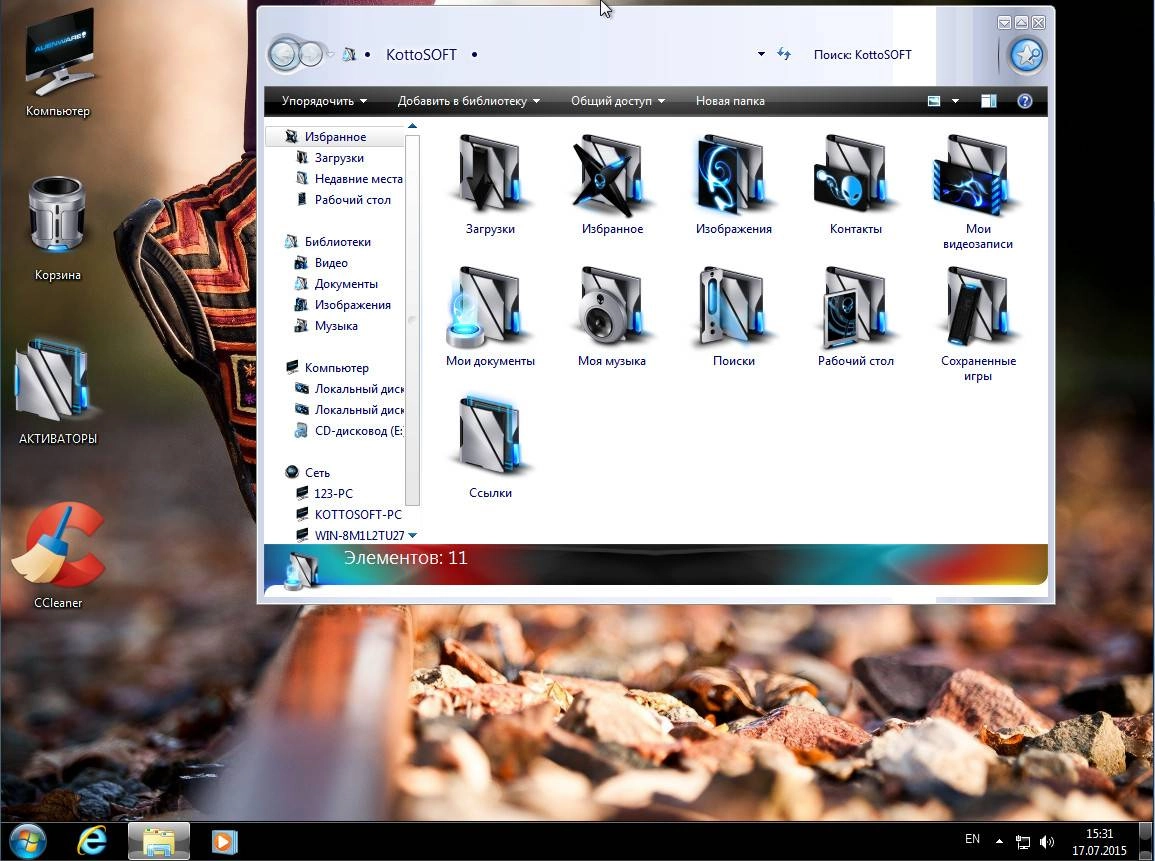This screenshot has height=861, width=1155.
Task: Select Загрузки in the navigation pane
Action: 339,158
